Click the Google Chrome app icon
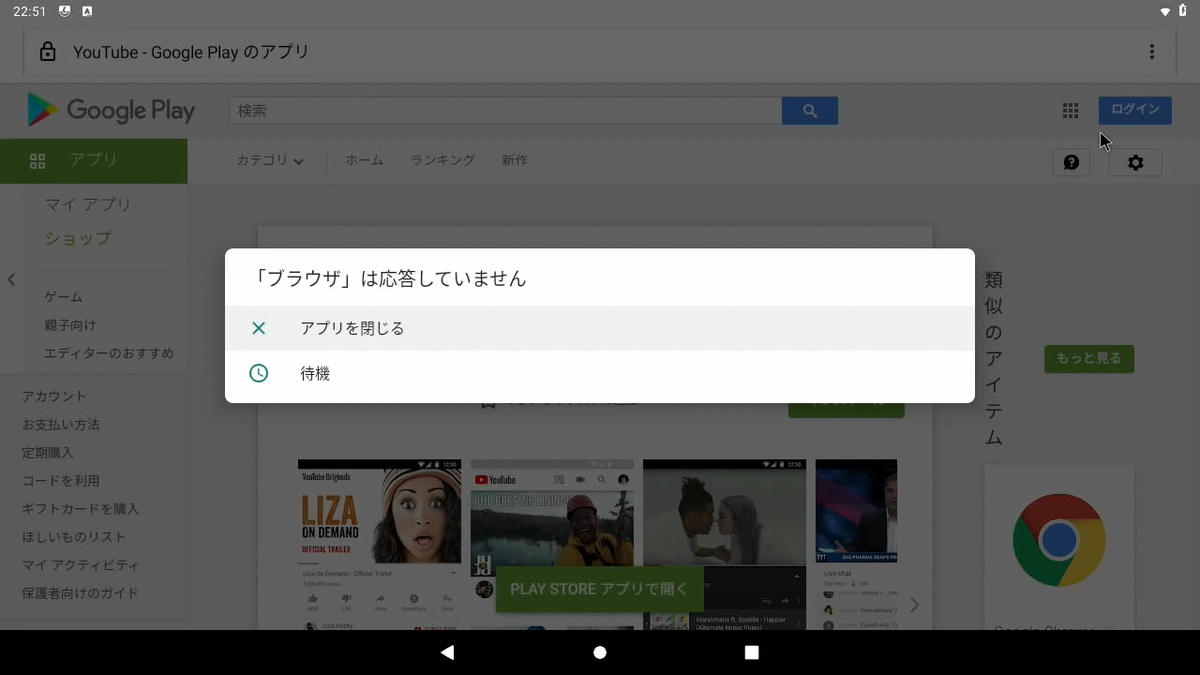Image resolution: width=1200 pixels, height=675 pixels. tap(1059, 540)
